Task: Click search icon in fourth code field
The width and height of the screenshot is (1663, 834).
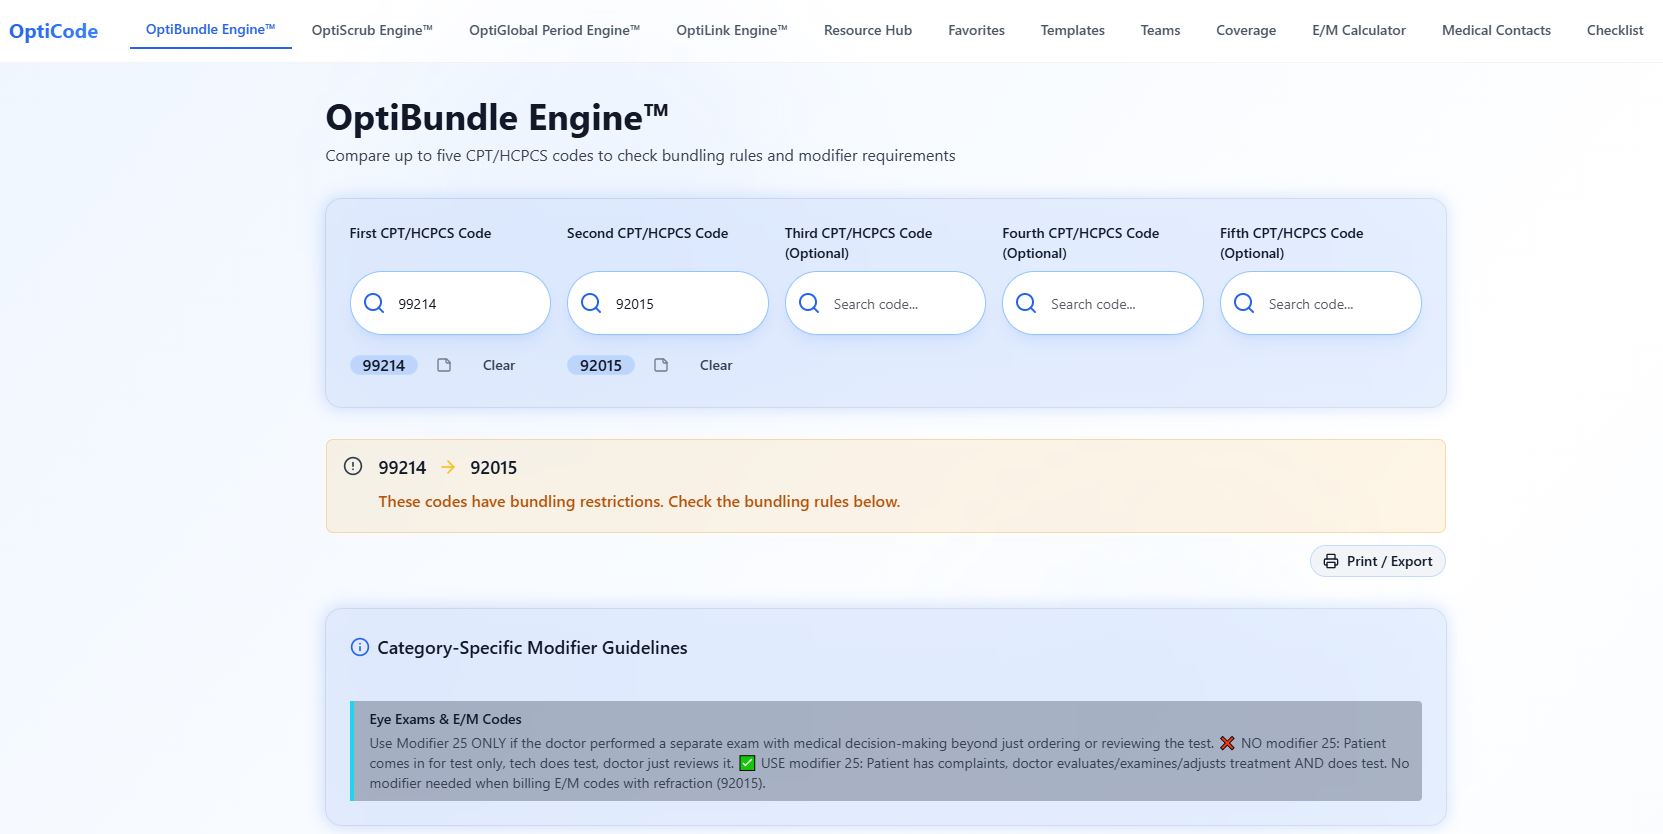Action: [x=1026, y=303]
